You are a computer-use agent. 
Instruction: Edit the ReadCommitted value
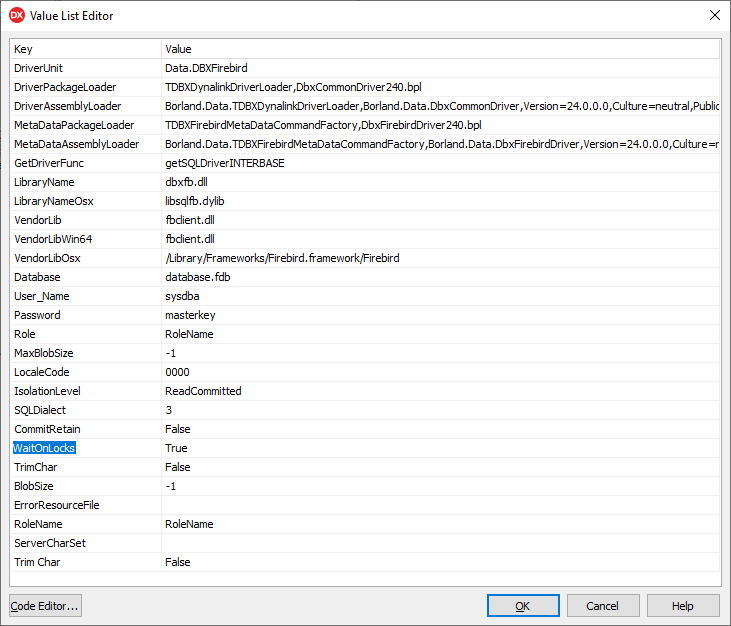pyautogui.click(x=441, y=391)
